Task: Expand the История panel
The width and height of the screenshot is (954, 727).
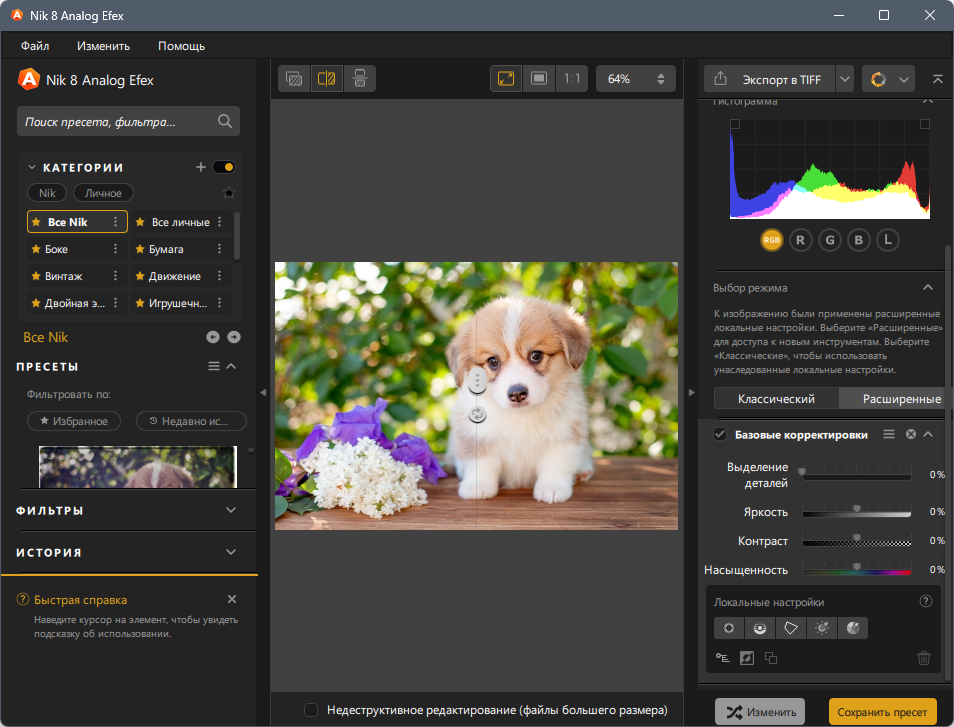Action: click(231, 552)
